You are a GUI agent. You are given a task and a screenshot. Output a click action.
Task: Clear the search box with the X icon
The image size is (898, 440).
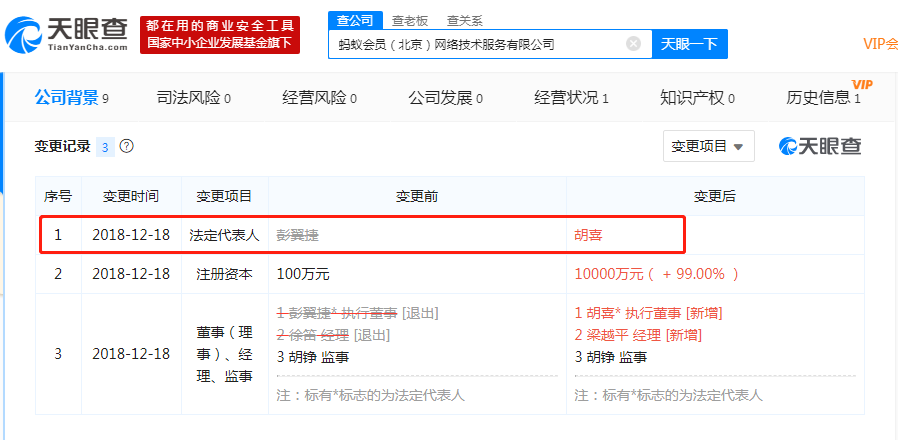[x=633, y=44]
